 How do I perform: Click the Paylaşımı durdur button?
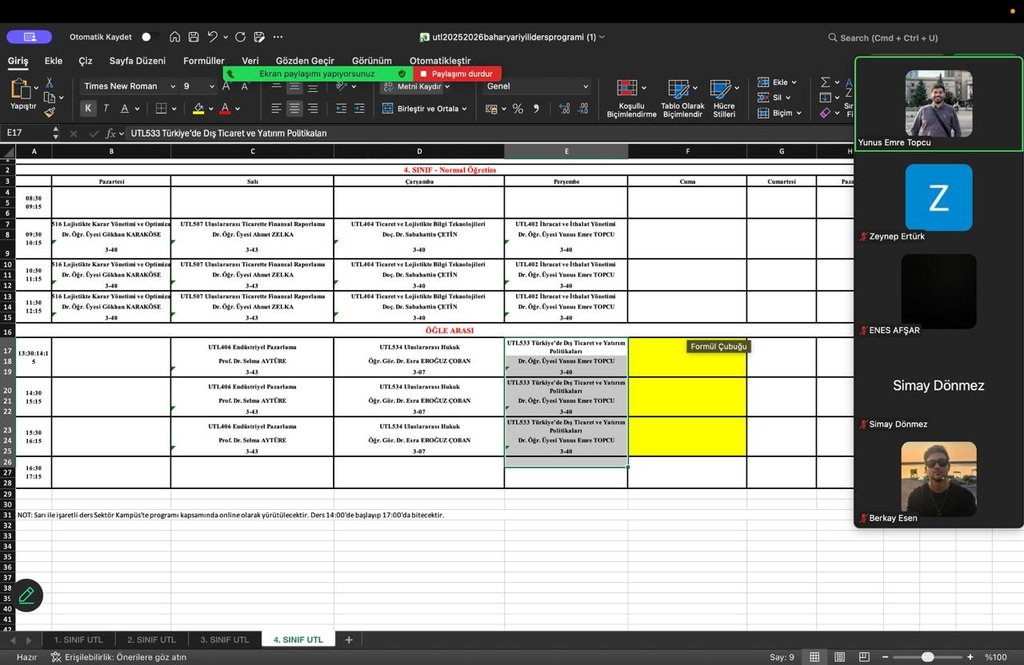(457, 74)
